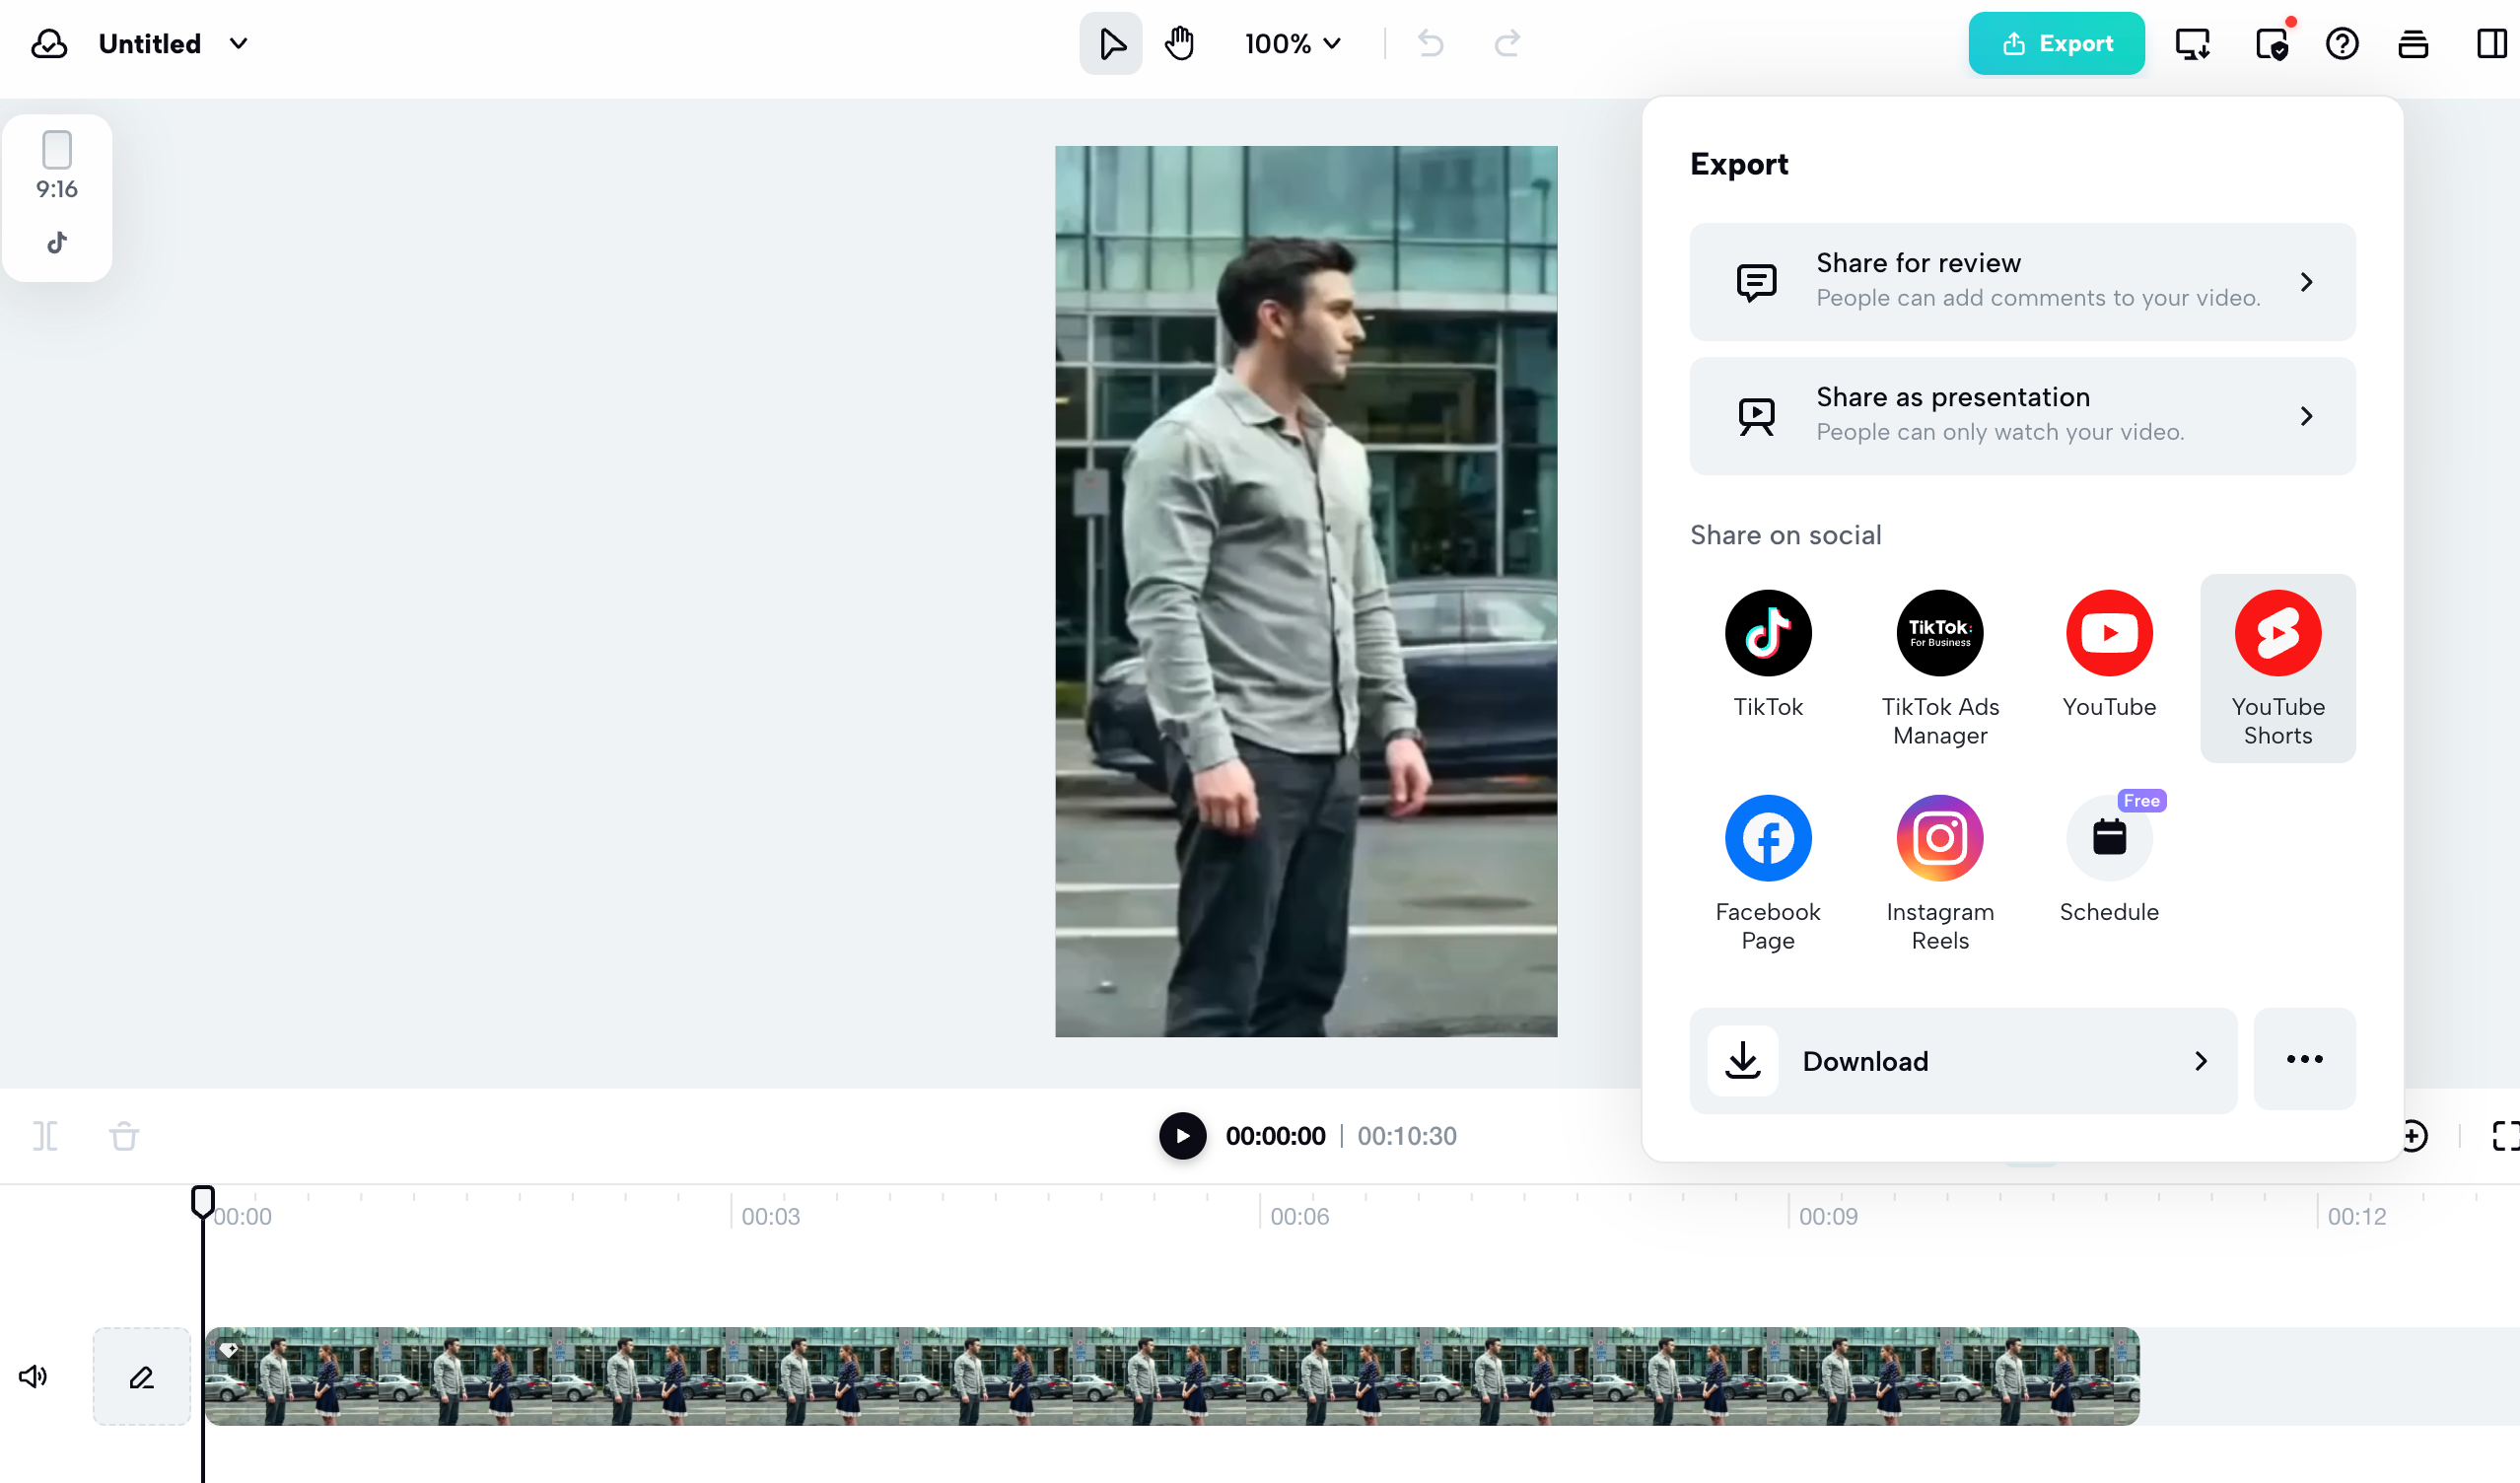The height and width of the screenshot is (1483, 2520).
Task: Expand the Untitled project name menu
Action: [238, 43]
